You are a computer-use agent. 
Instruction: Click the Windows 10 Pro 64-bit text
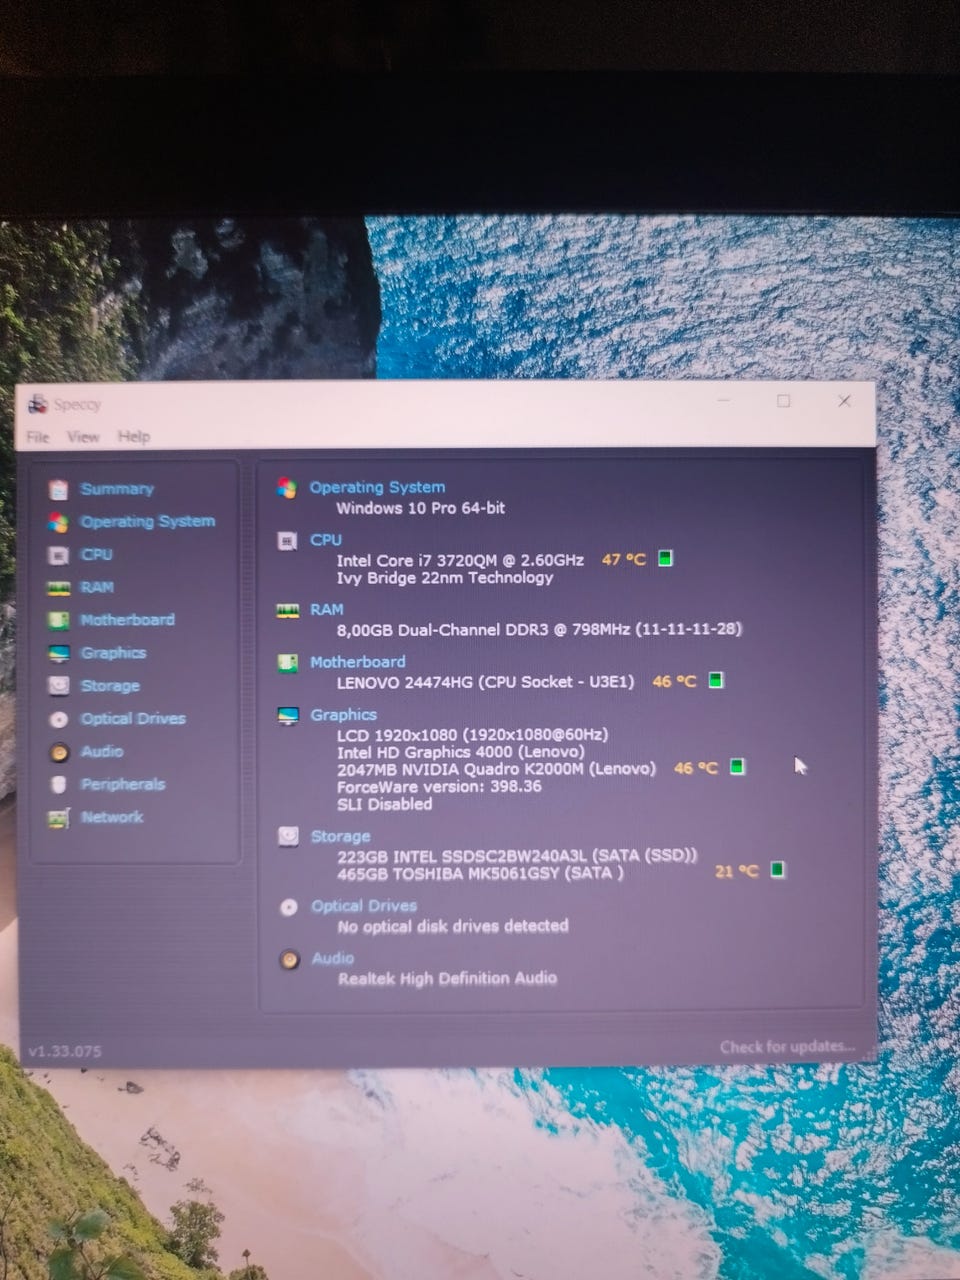(x=421, y=508)
